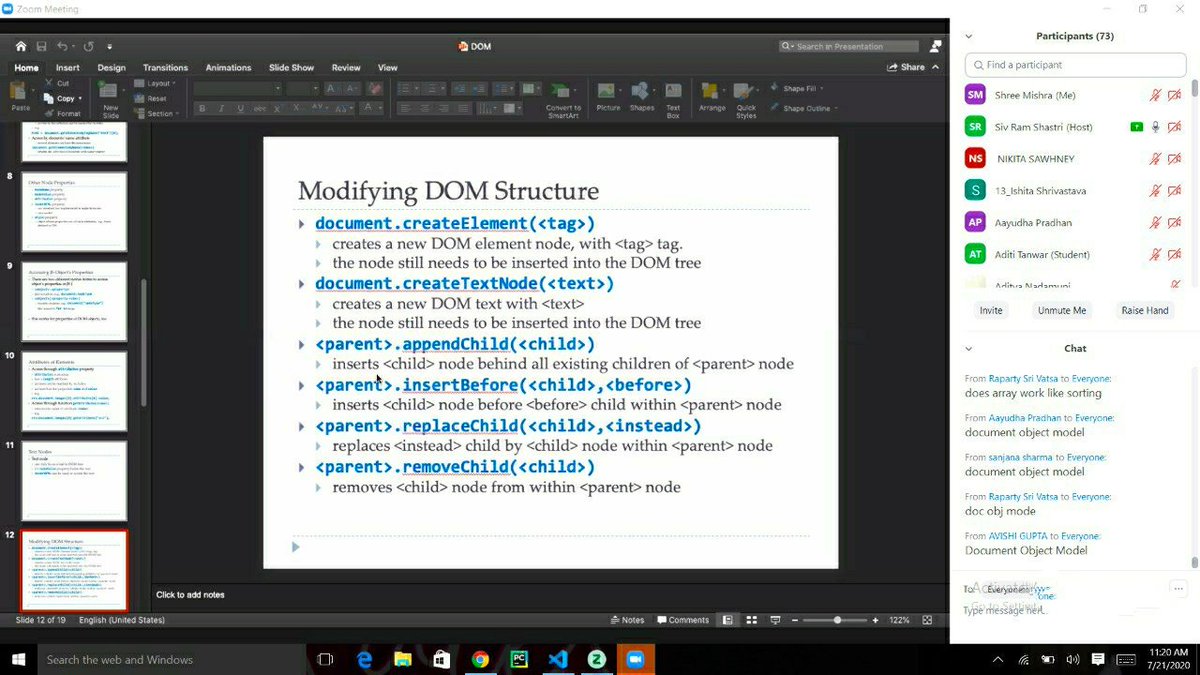Insert a Text Box from the ribbon
The width and height of the screenshot is (1200, 675).
click(x=672, y=95)
